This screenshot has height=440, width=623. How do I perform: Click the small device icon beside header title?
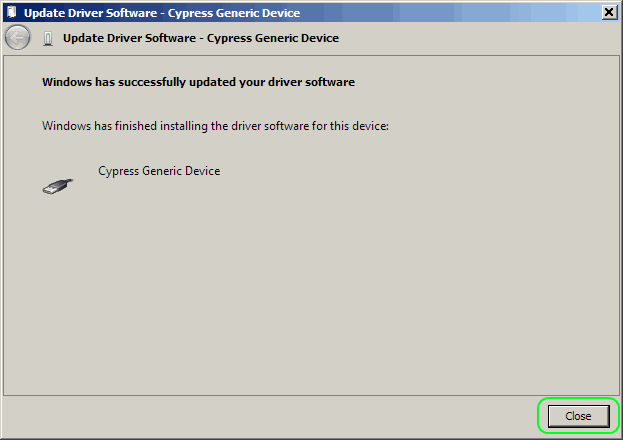pyautogui.click(x=49, y=39)
